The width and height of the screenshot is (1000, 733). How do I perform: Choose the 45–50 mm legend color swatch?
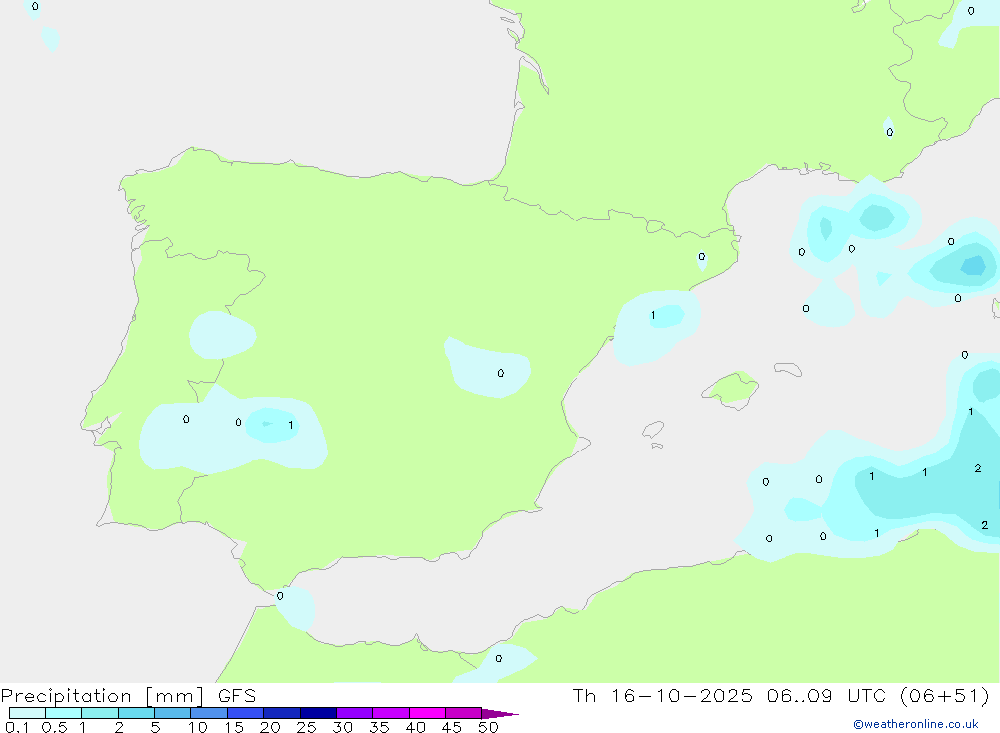[463, 713]
